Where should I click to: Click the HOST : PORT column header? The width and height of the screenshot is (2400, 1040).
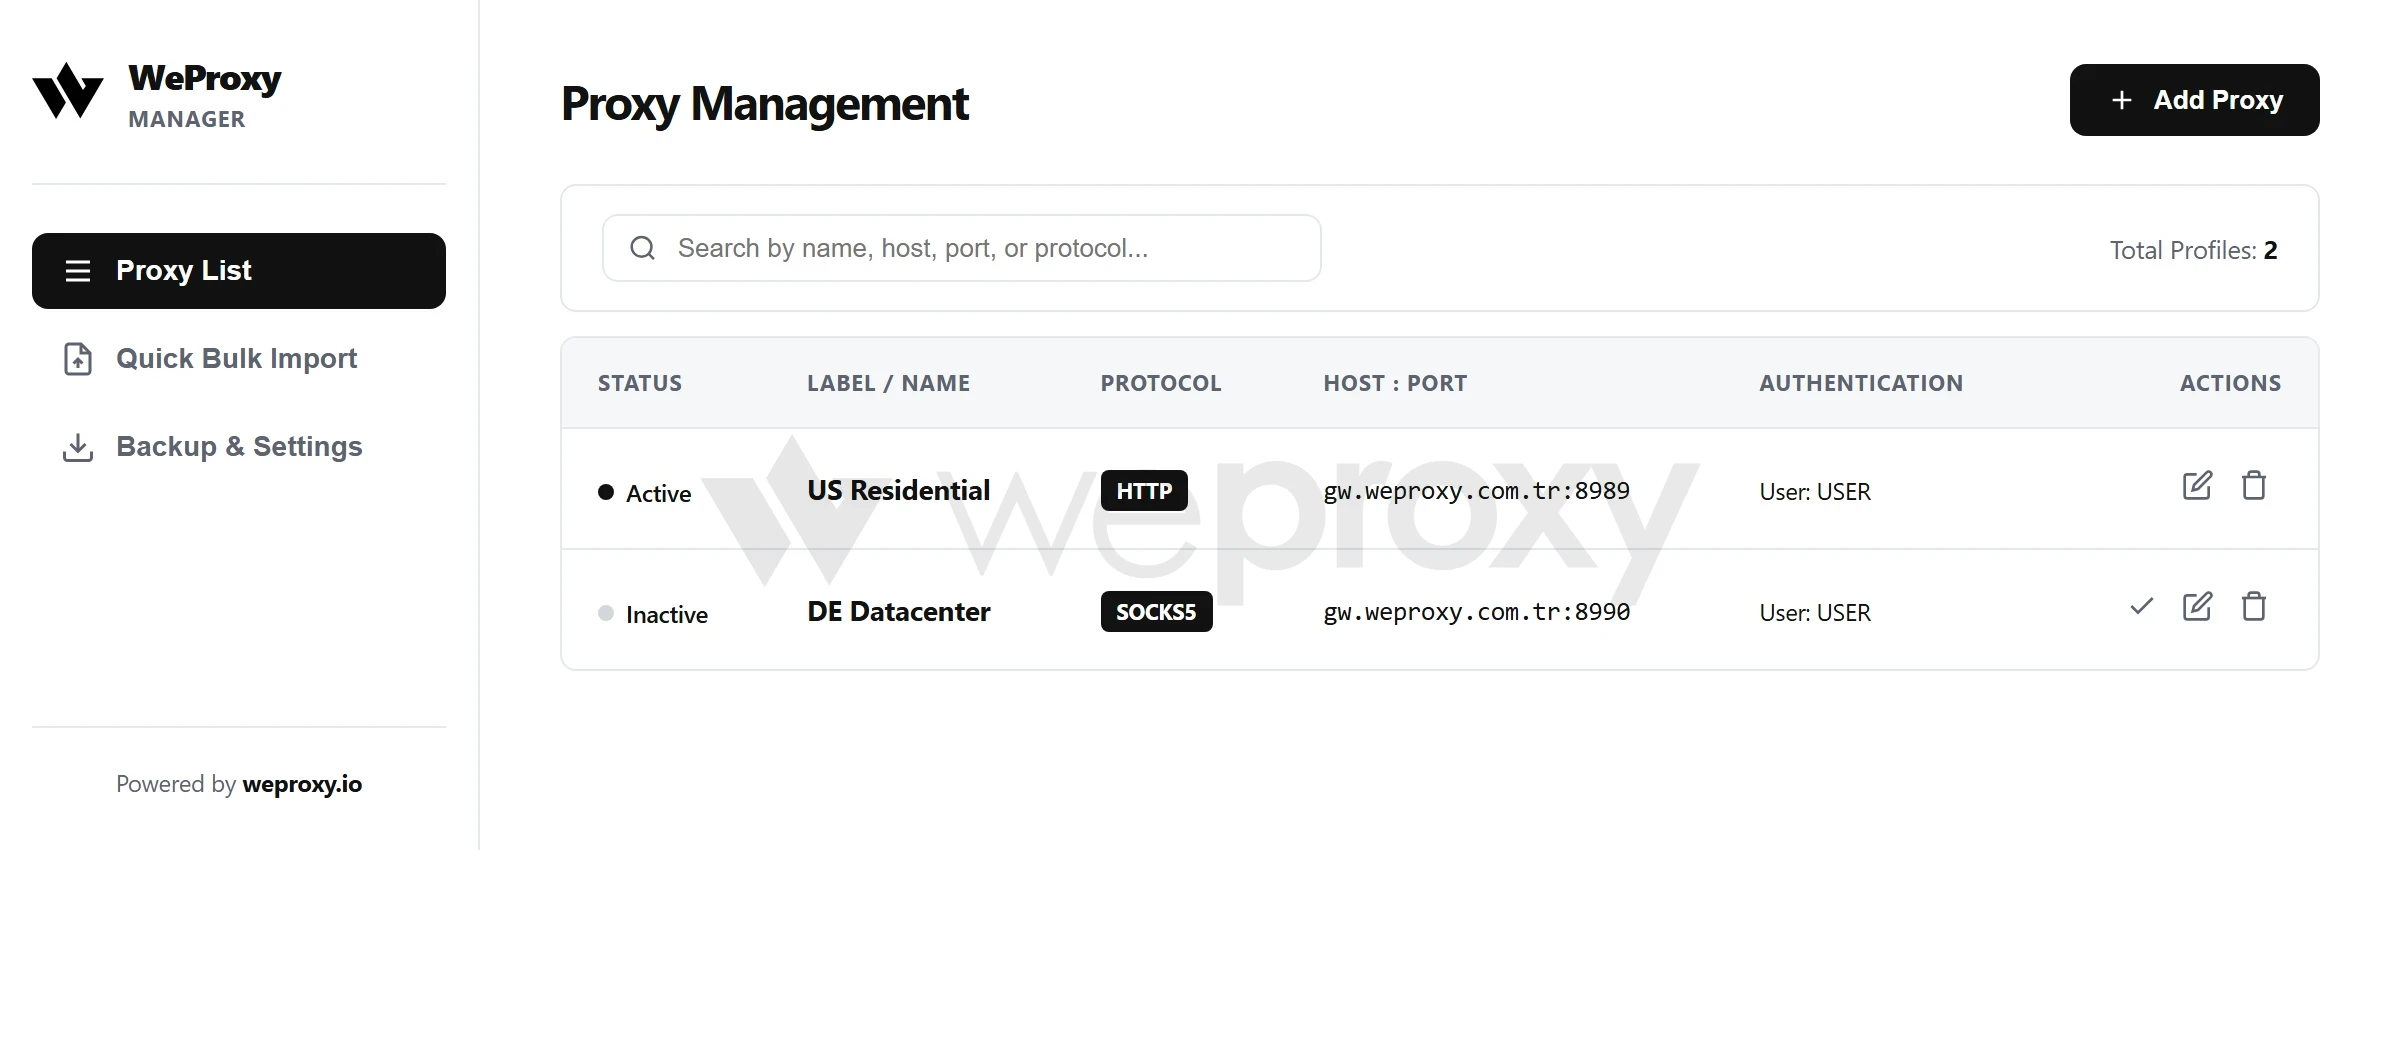pos(1395,383)
